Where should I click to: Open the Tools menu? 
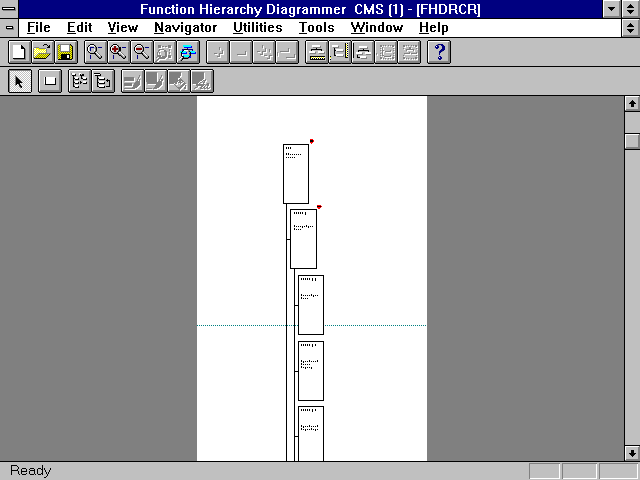tap(317, 28)
